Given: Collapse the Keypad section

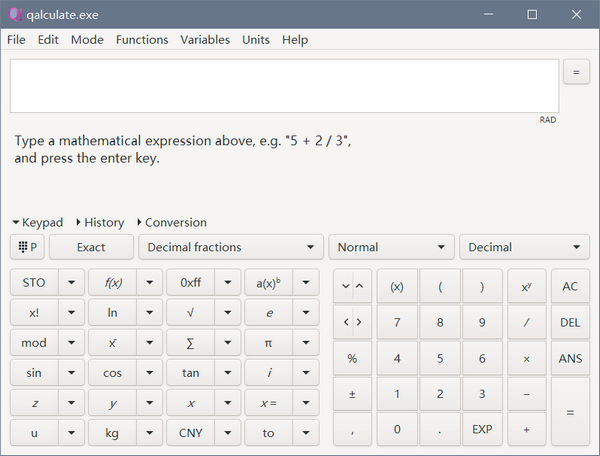Looking at the screenshot, I should [x=38, y=222].
